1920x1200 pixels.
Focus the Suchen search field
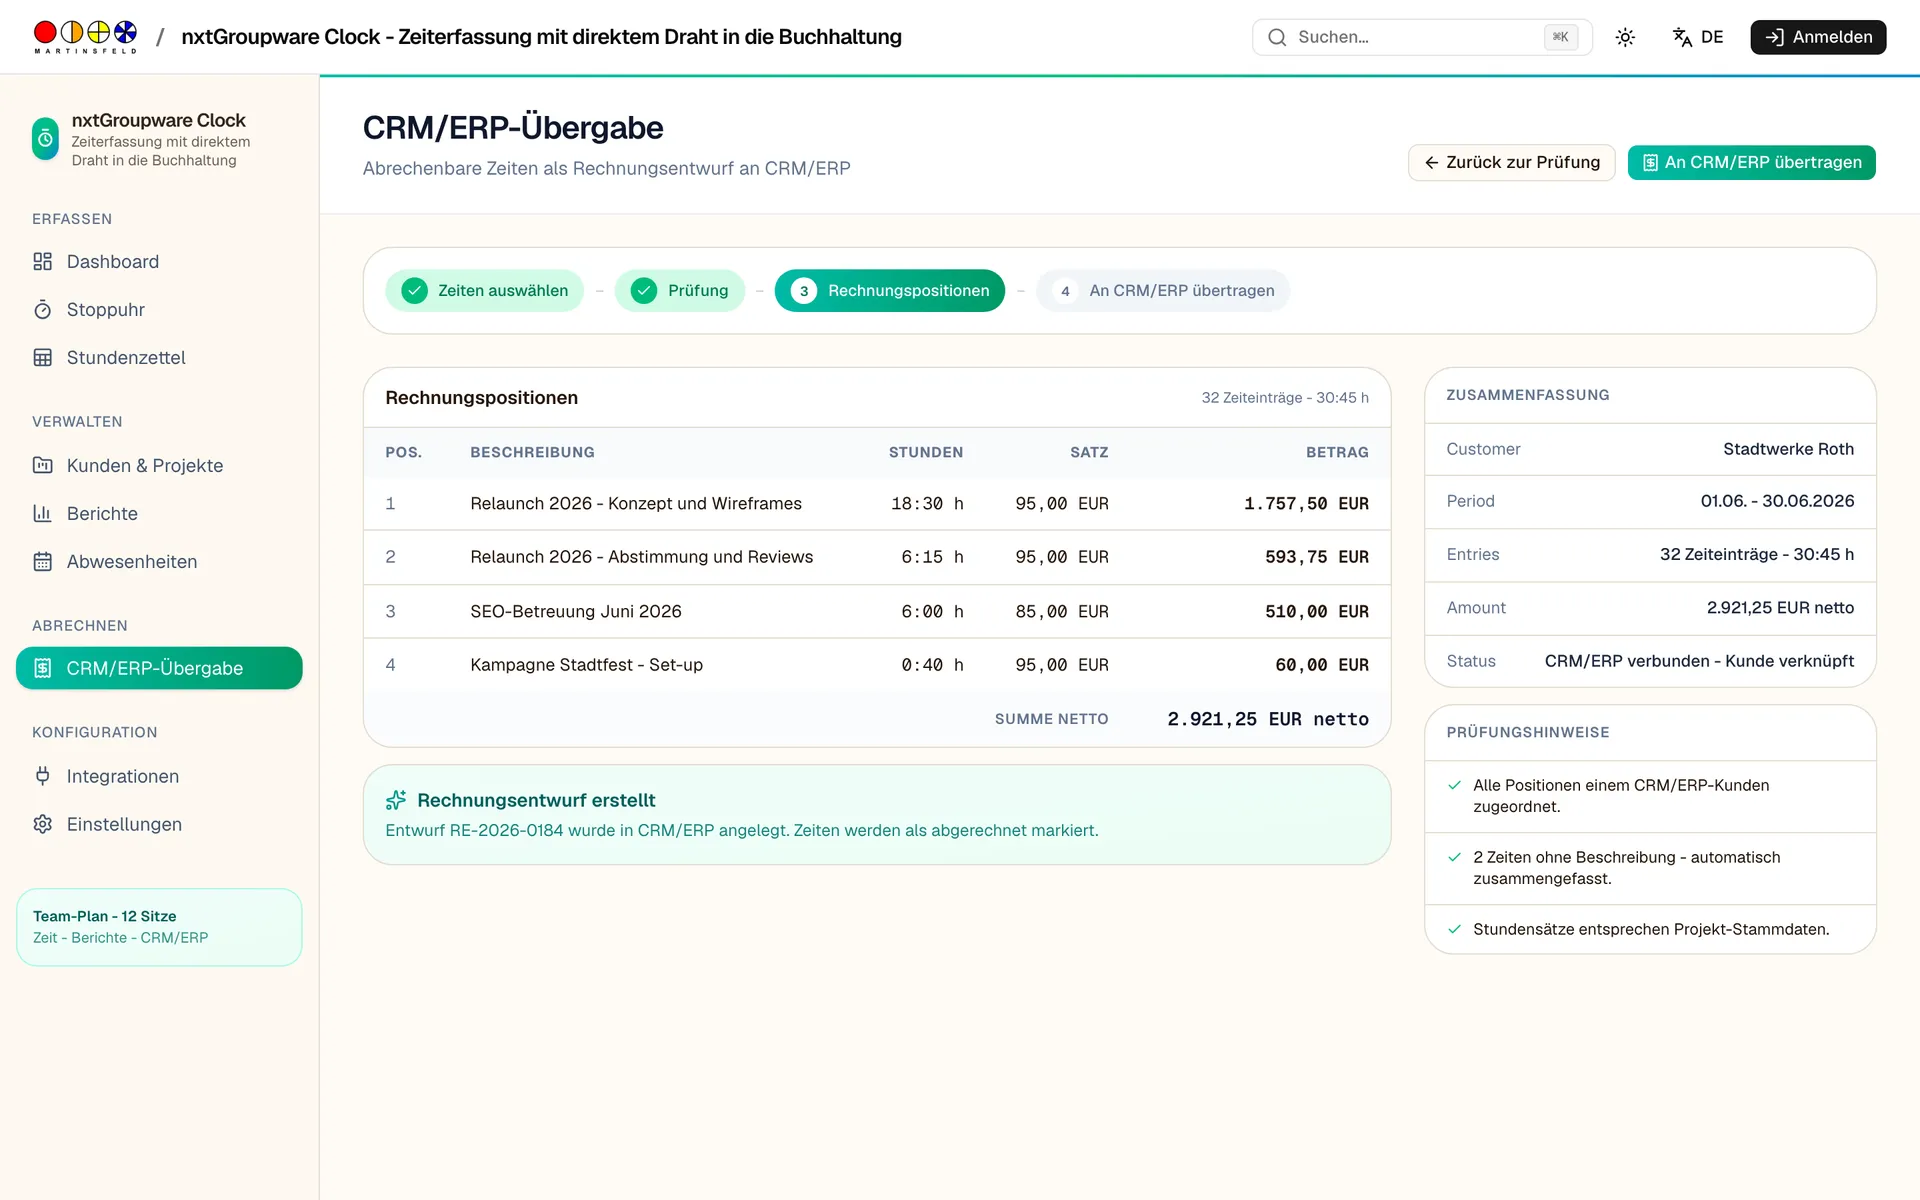click(1422, 37)
